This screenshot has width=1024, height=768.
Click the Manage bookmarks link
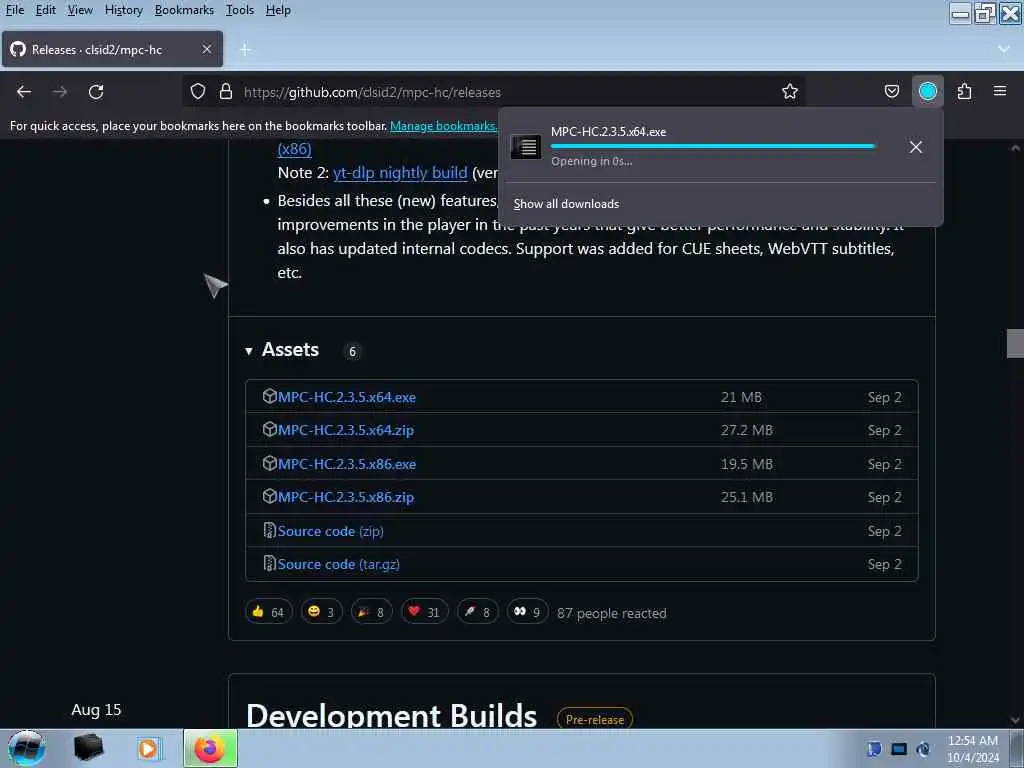point(443,126)
